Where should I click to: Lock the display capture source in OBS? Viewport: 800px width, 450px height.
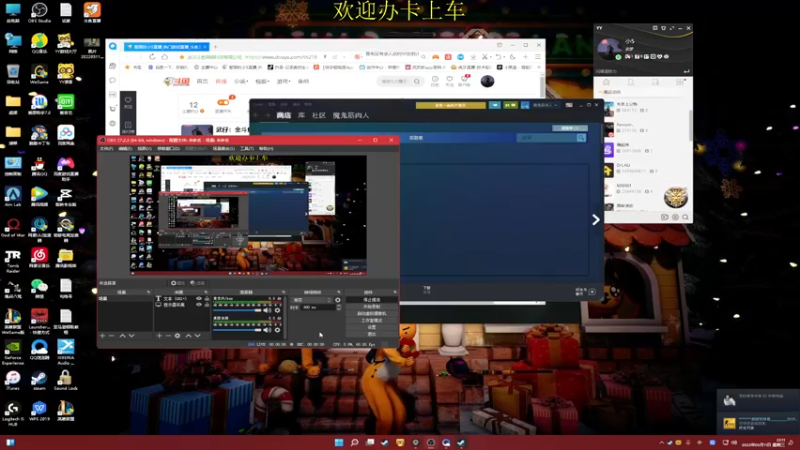(x=207, y=305)
